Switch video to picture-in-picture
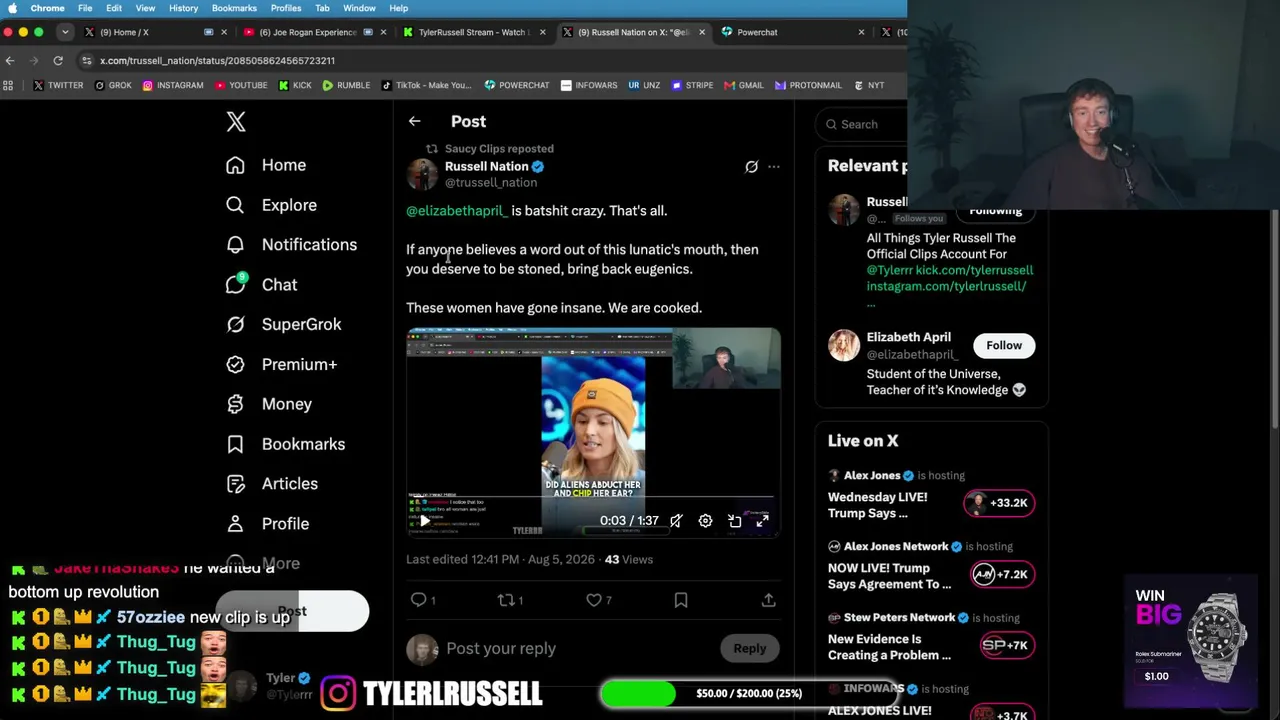Screen dimensions: 1280x720 734,521
